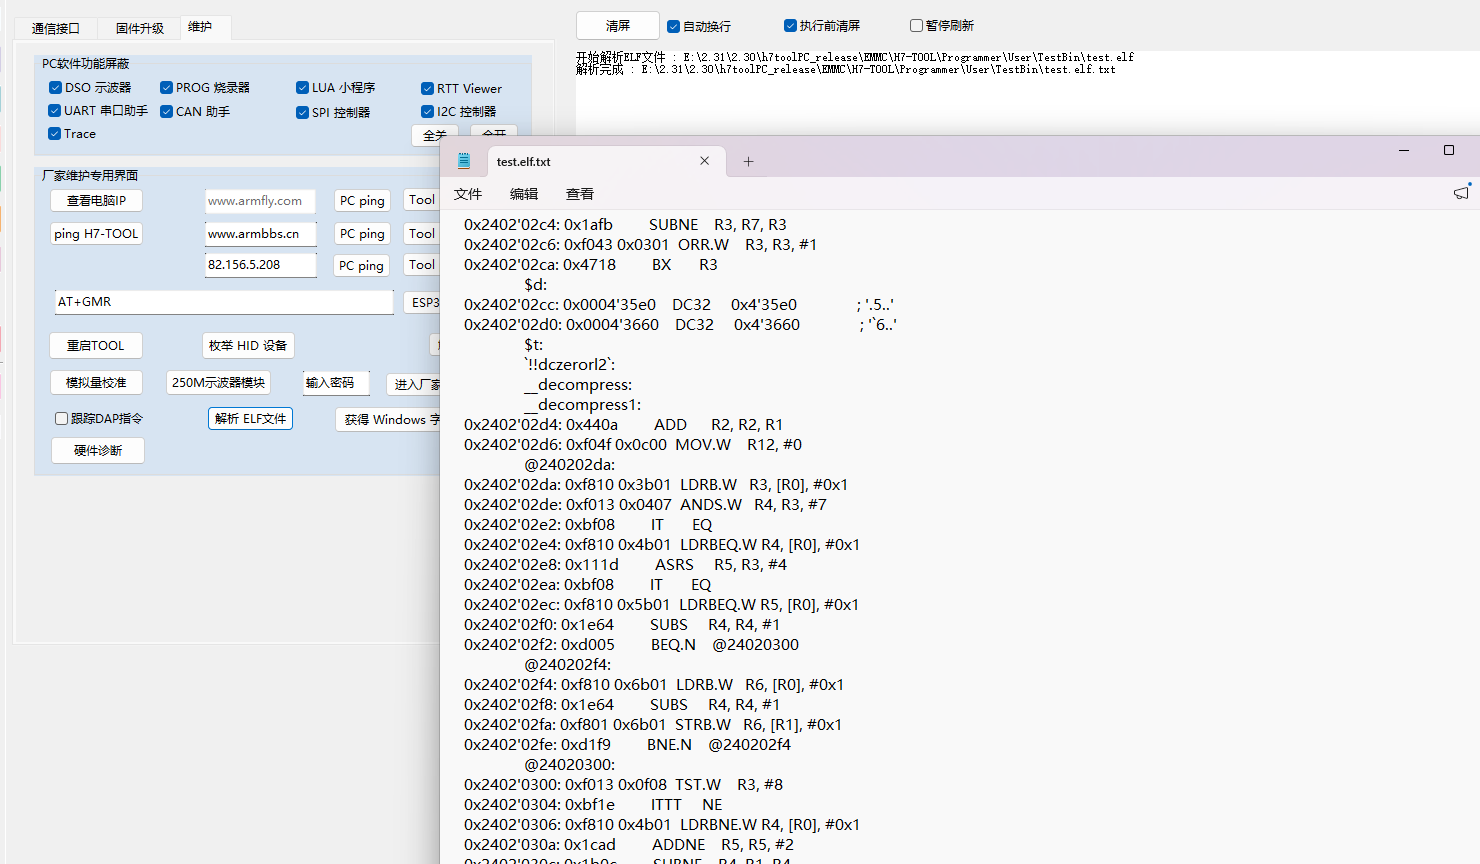This screenshot has width=1480, height=864.
Task: Click the 解析 ELF文件 button
Action: pyautogui.click(x=250, y=419)
